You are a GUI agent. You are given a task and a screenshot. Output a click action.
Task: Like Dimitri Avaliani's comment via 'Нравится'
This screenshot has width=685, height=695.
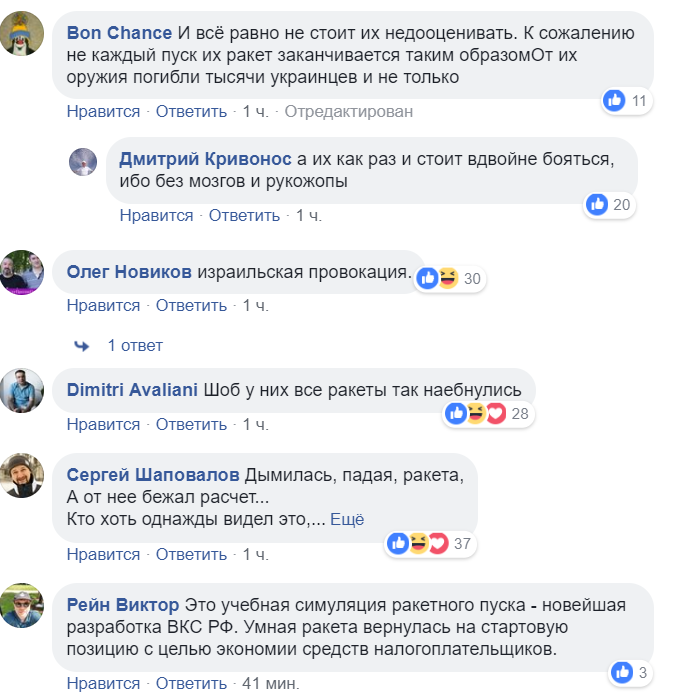[103, 425]
